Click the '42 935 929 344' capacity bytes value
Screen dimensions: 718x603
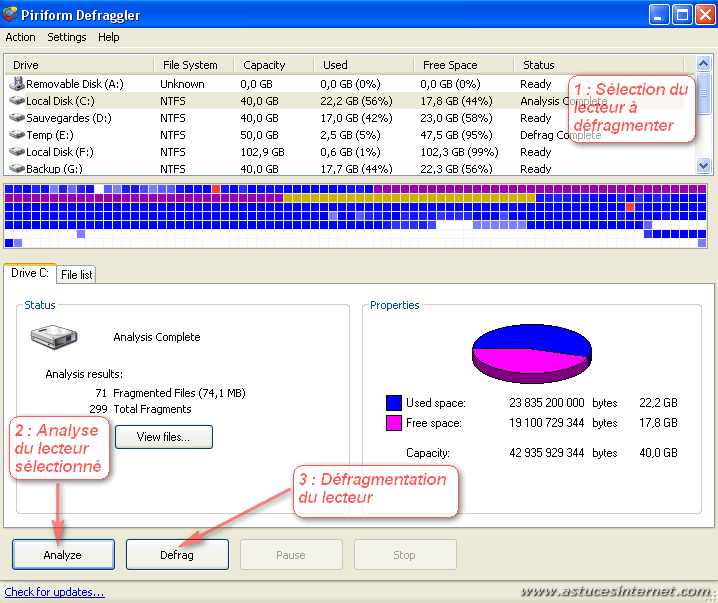547,453
